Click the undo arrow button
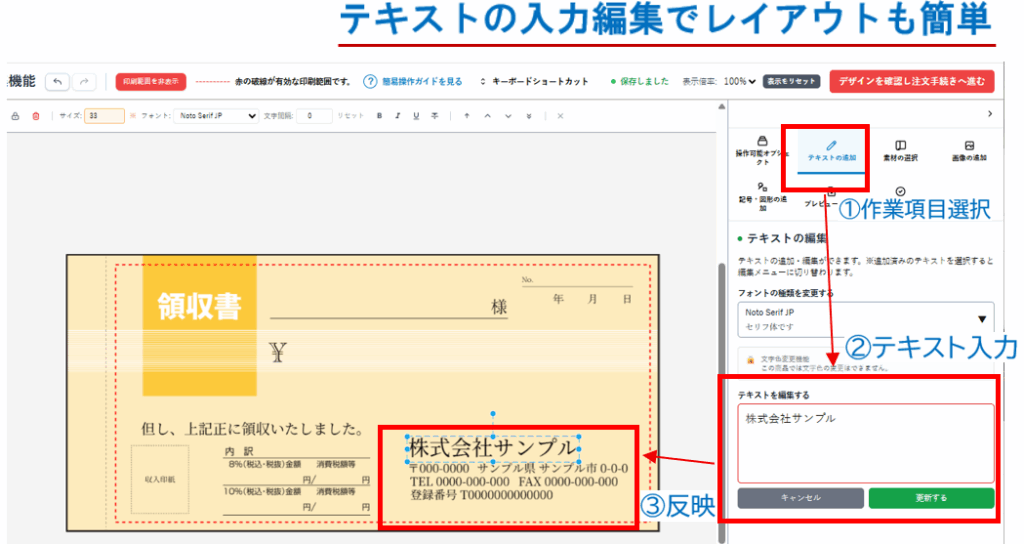The height and width of the screenshot is (544, 1024). (x=59, y=81)
